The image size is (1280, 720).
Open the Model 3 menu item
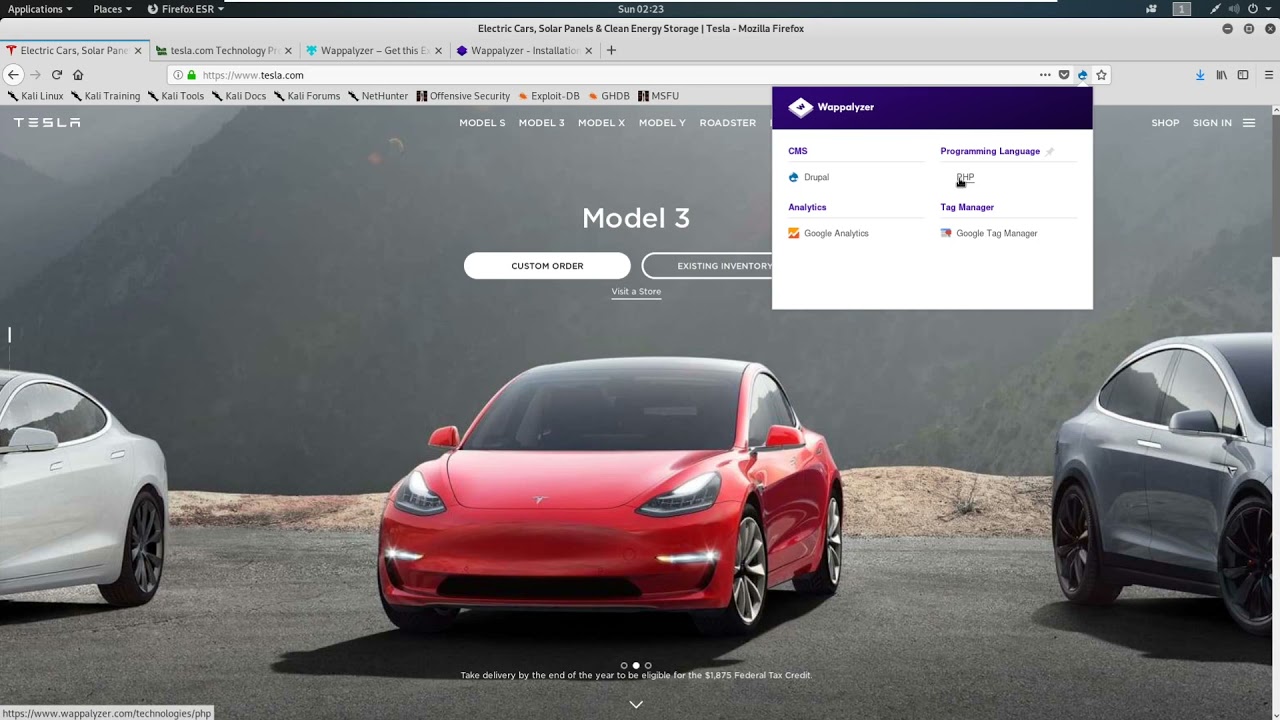point(542,123)
